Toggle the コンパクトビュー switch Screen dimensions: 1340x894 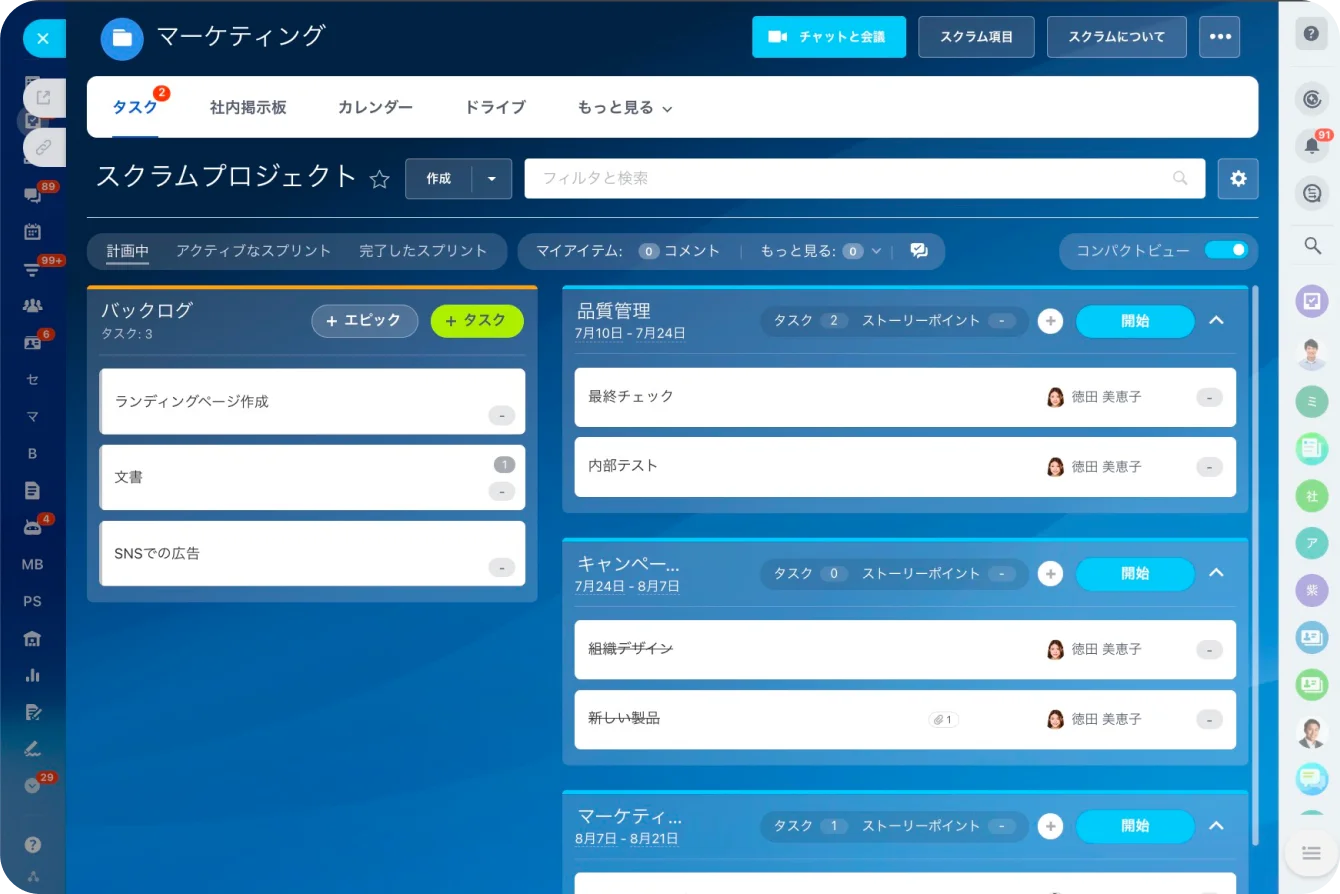(x=1225, y=251)
